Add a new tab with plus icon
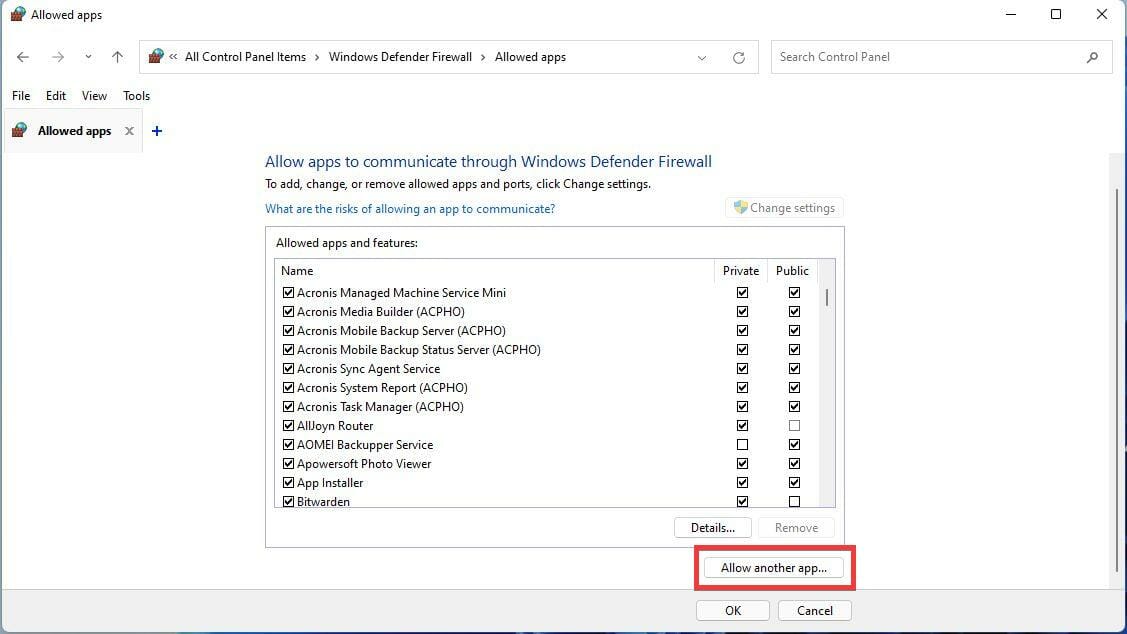 click(157, 131)
